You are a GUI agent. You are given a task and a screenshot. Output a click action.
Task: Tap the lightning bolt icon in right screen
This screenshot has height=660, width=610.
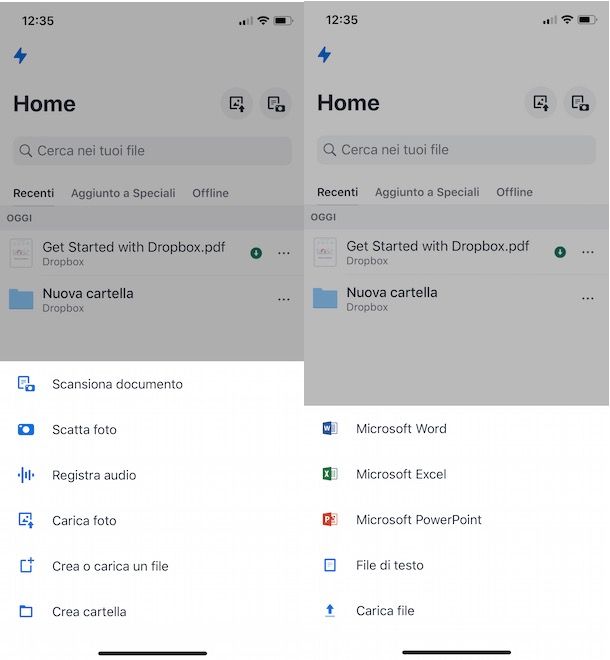(x=324, y=55)
